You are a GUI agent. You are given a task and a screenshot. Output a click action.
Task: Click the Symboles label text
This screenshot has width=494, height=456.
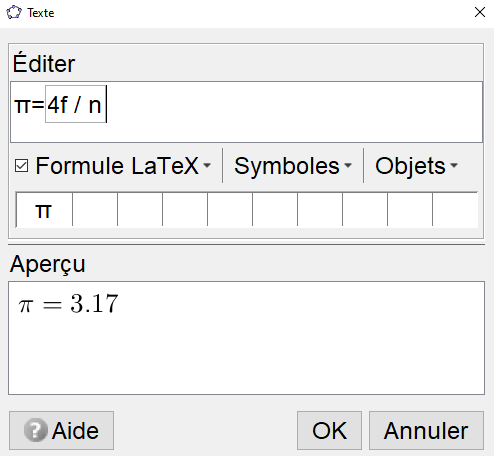pyautogui.click(x=287, y=166)
